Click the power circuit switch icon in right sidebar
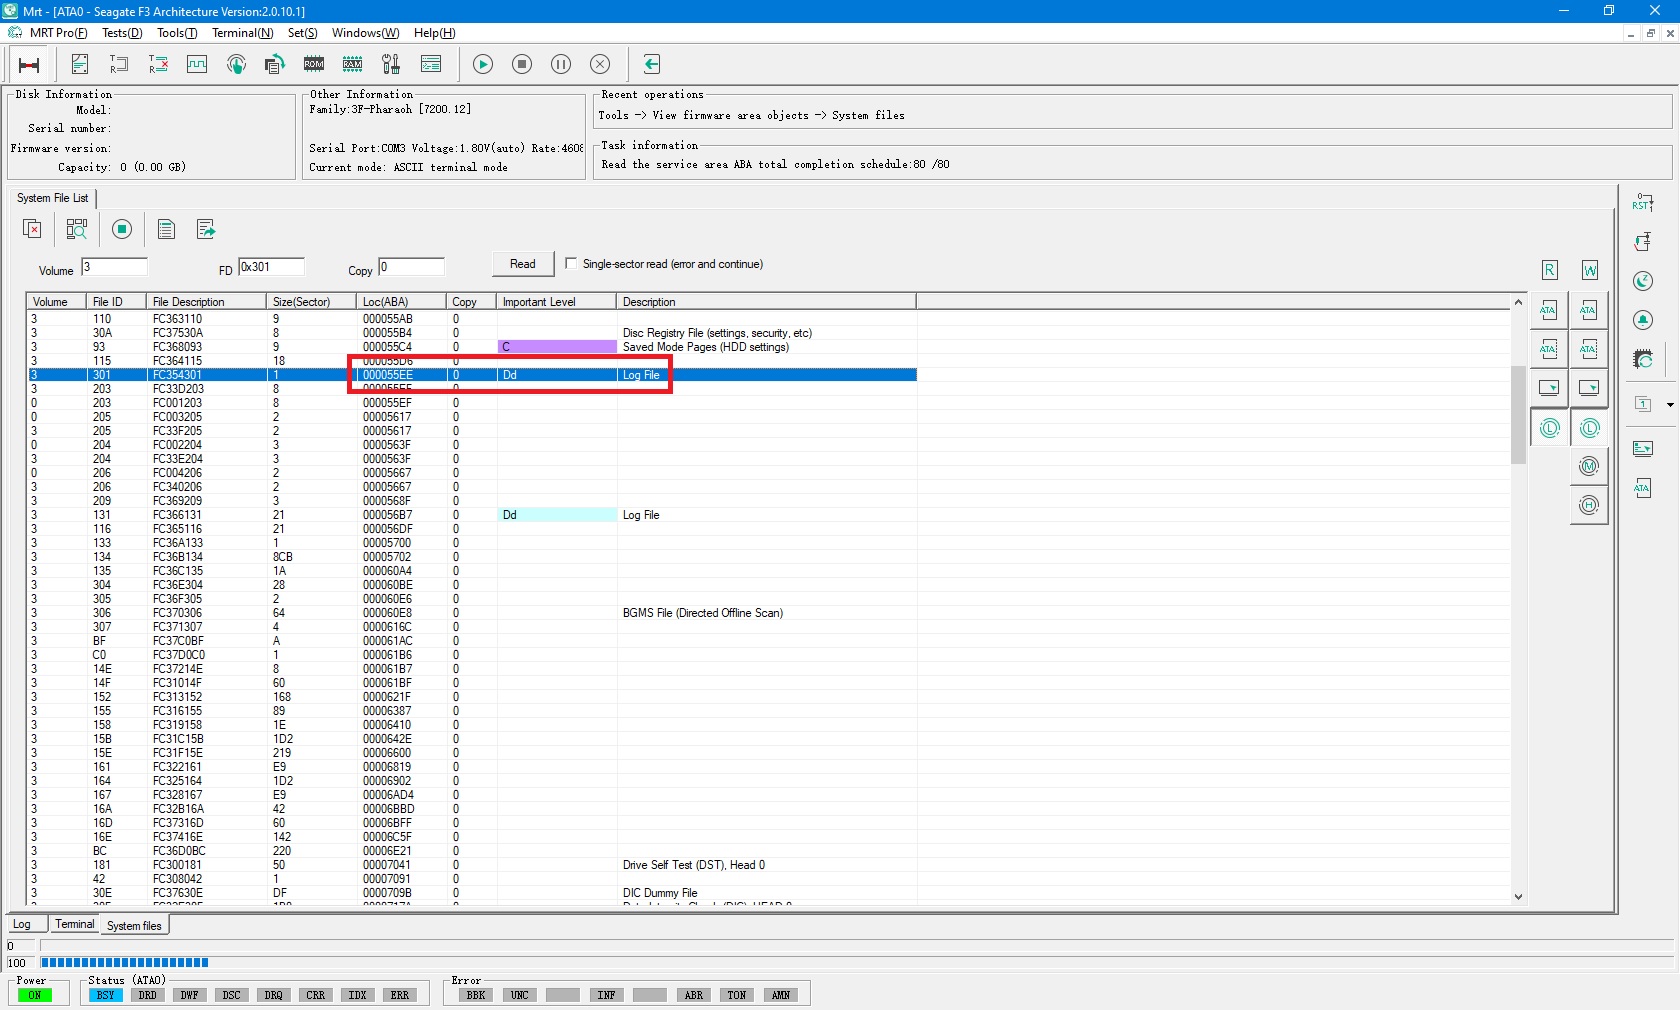 point(1643,241)
